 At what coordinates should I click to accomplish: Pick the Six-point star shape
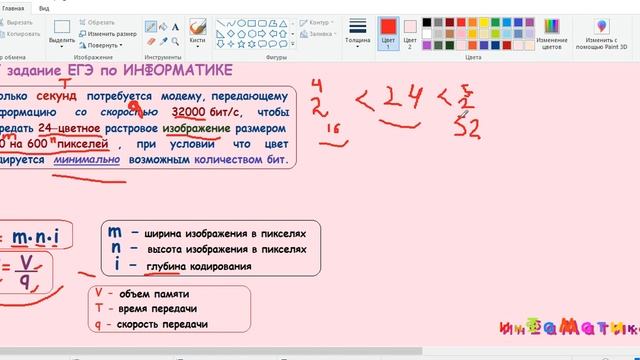pyautogui.click(x=252, y=44)
